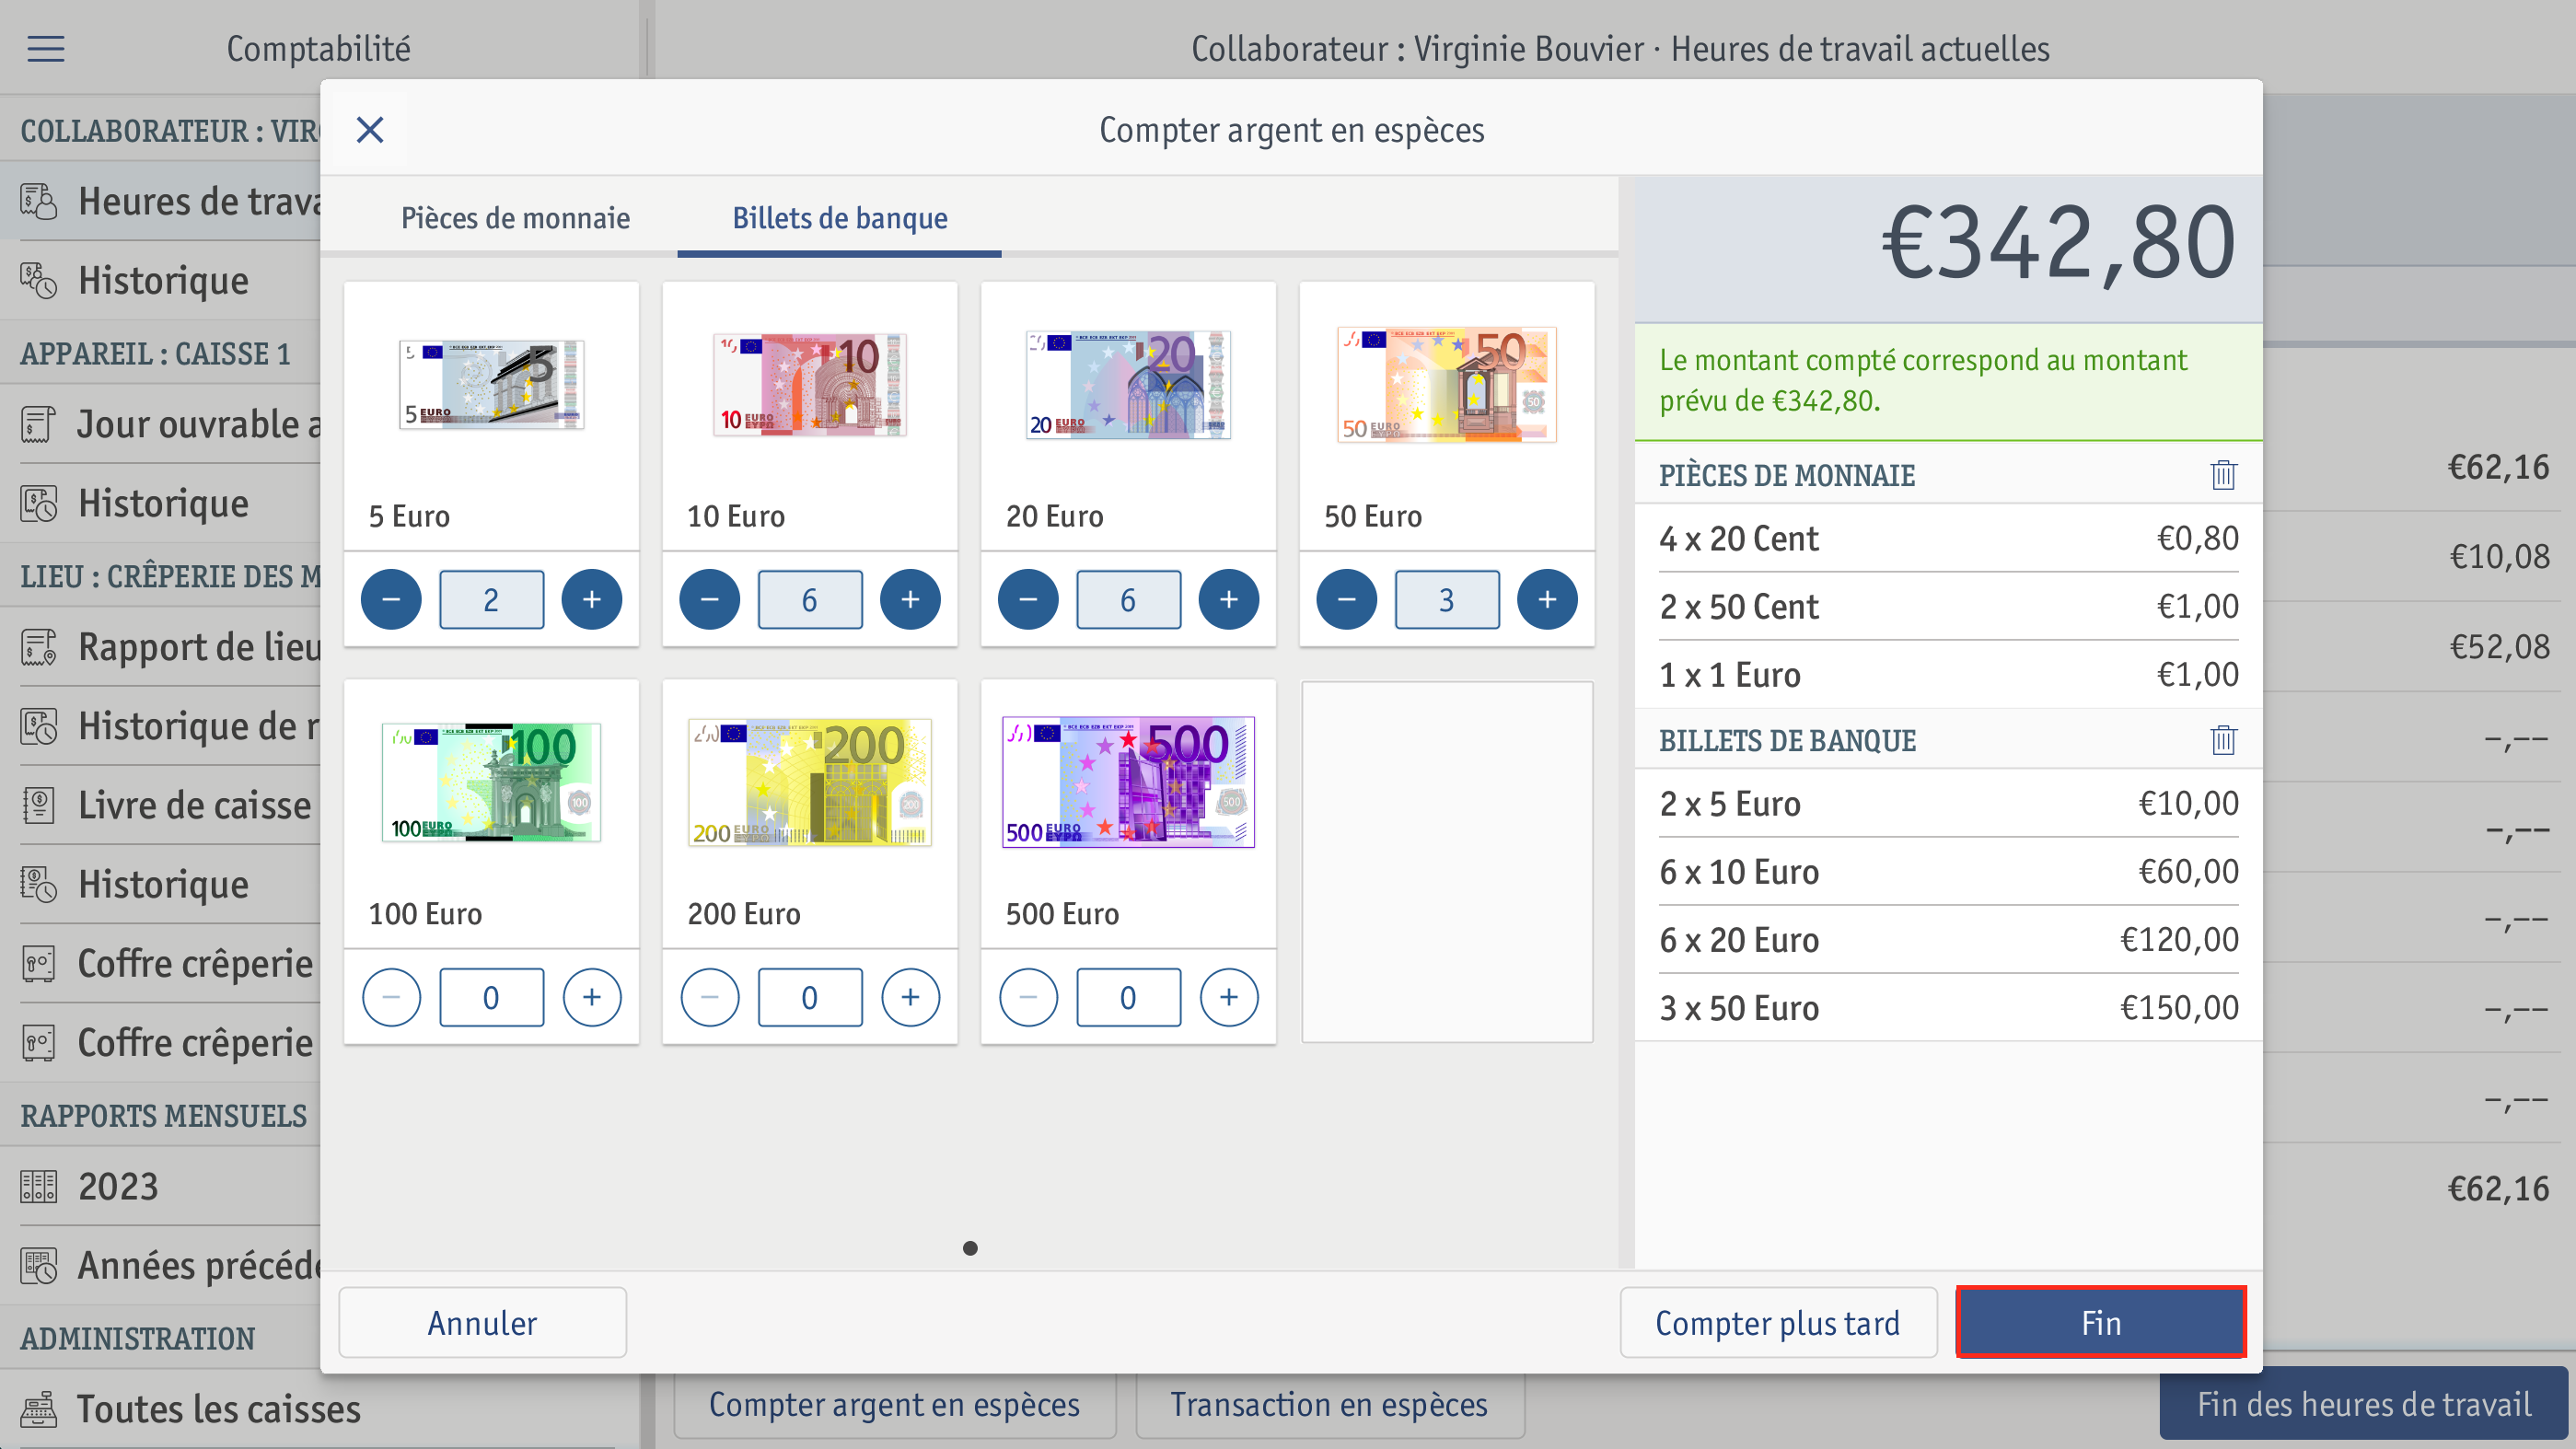Select the Billets de banque tab
The height and width of the screenshot is (1449, 2576).
pyautogui.click(x=840, y=218)
